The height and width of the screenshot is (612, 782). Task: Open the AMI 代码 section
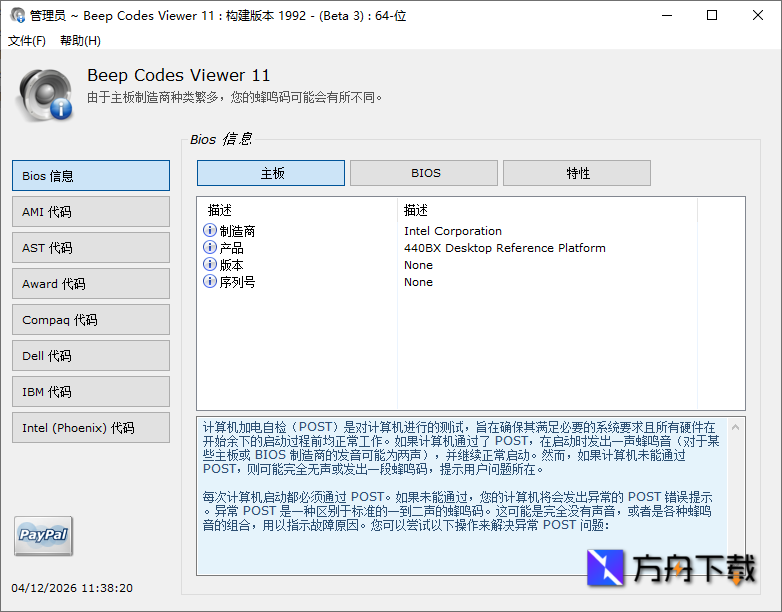[91, 211]
